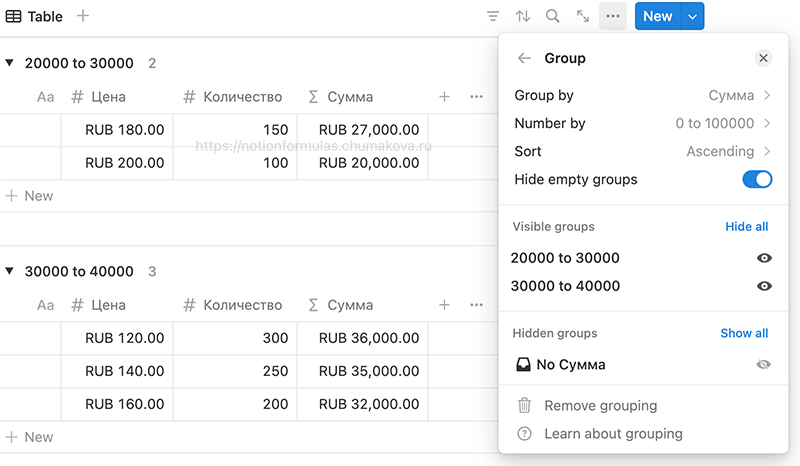The width and height of the screenshot is (800, 466).
Task: Click the 30000 to 40000 row in Visible groups
Action: [x=642, y=286]
